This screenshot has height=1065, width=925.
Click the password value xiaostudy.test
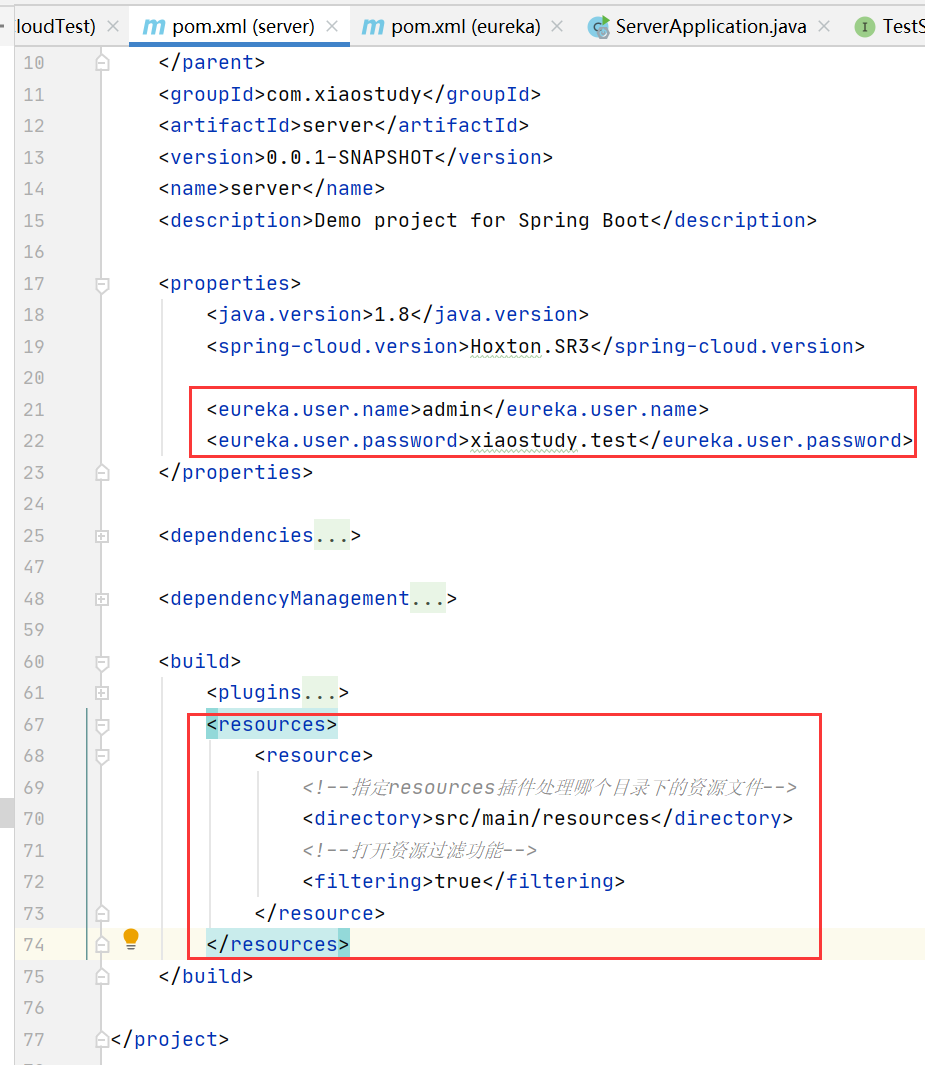coord(554,441)
